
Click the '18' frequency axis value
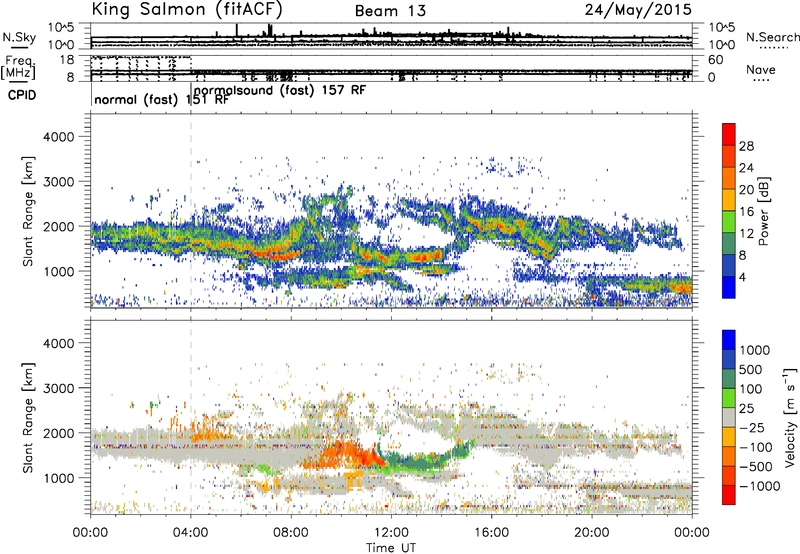click(67, 60)
